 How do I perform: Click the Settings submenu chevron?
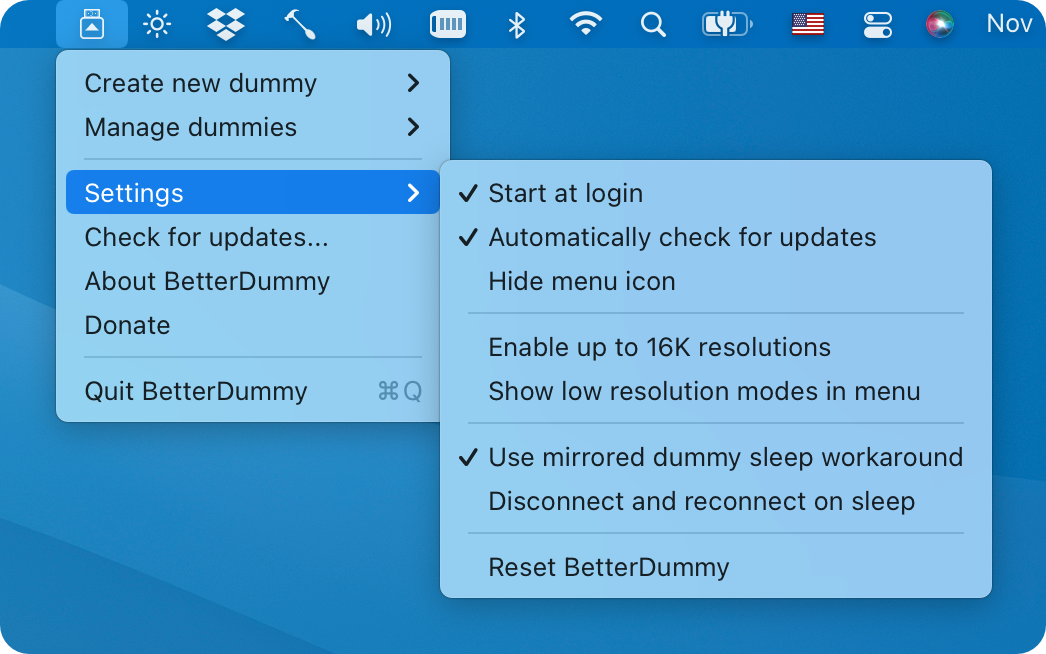414,193
